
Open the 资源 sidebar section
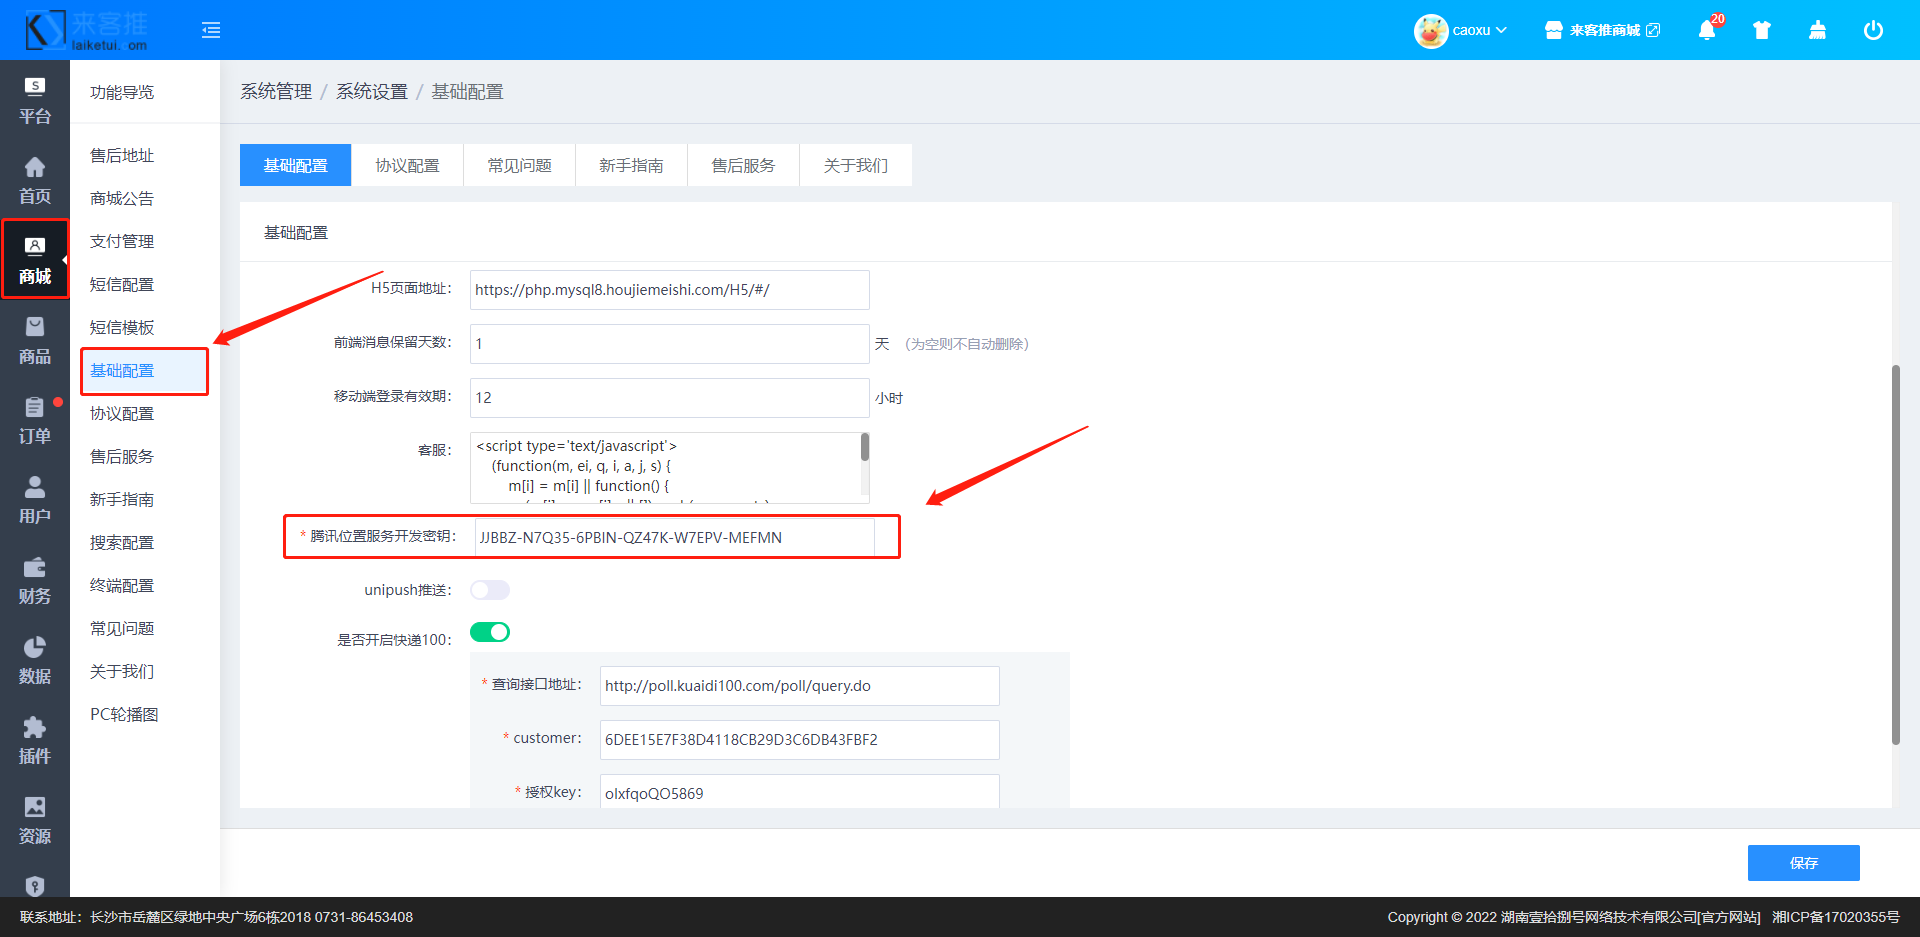(35, 820)
